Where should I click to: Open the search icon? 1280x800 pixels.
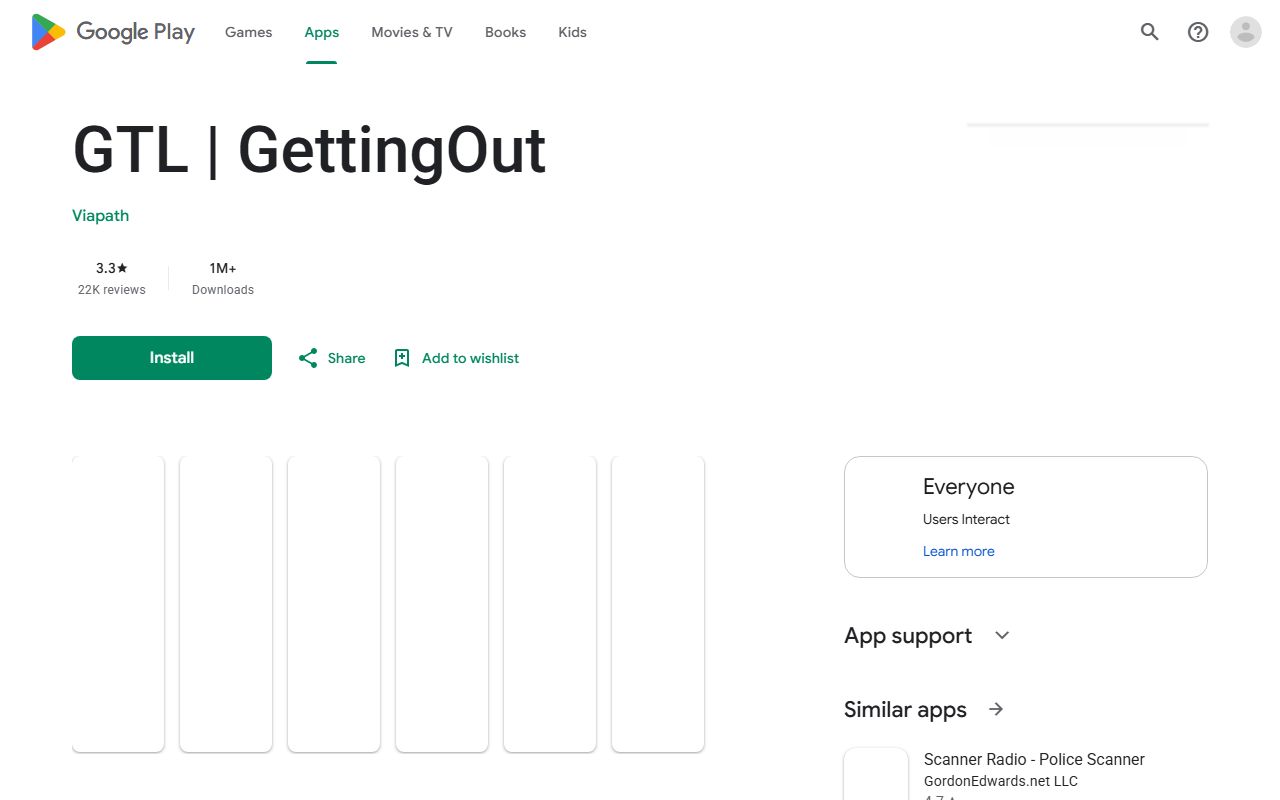point(1150,32)
